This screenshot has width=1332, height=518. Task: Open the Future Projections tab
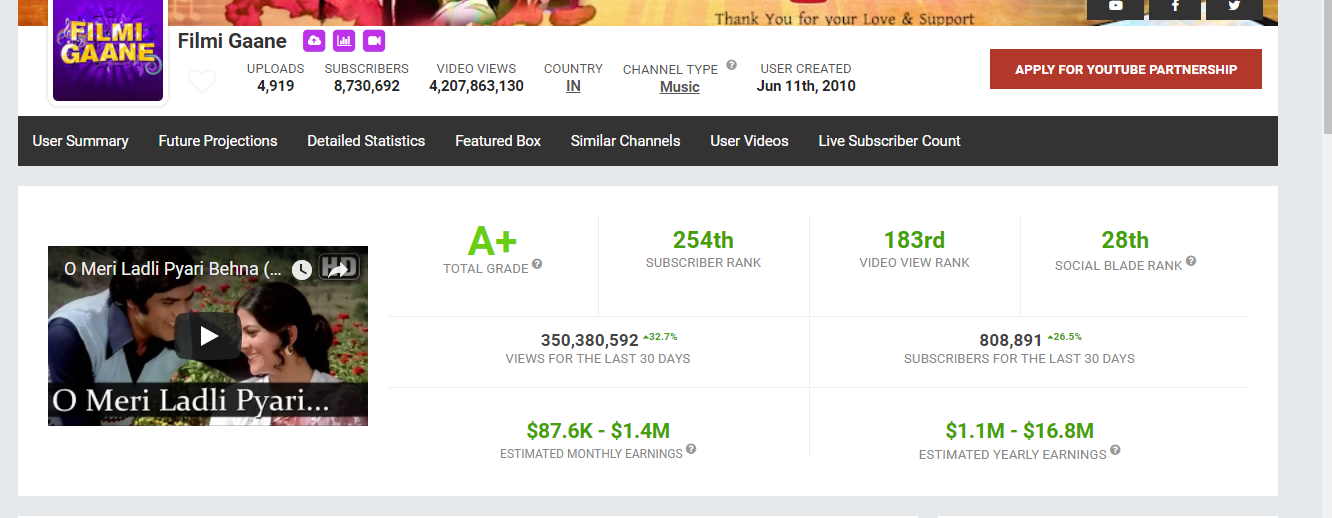click(218, 141)
